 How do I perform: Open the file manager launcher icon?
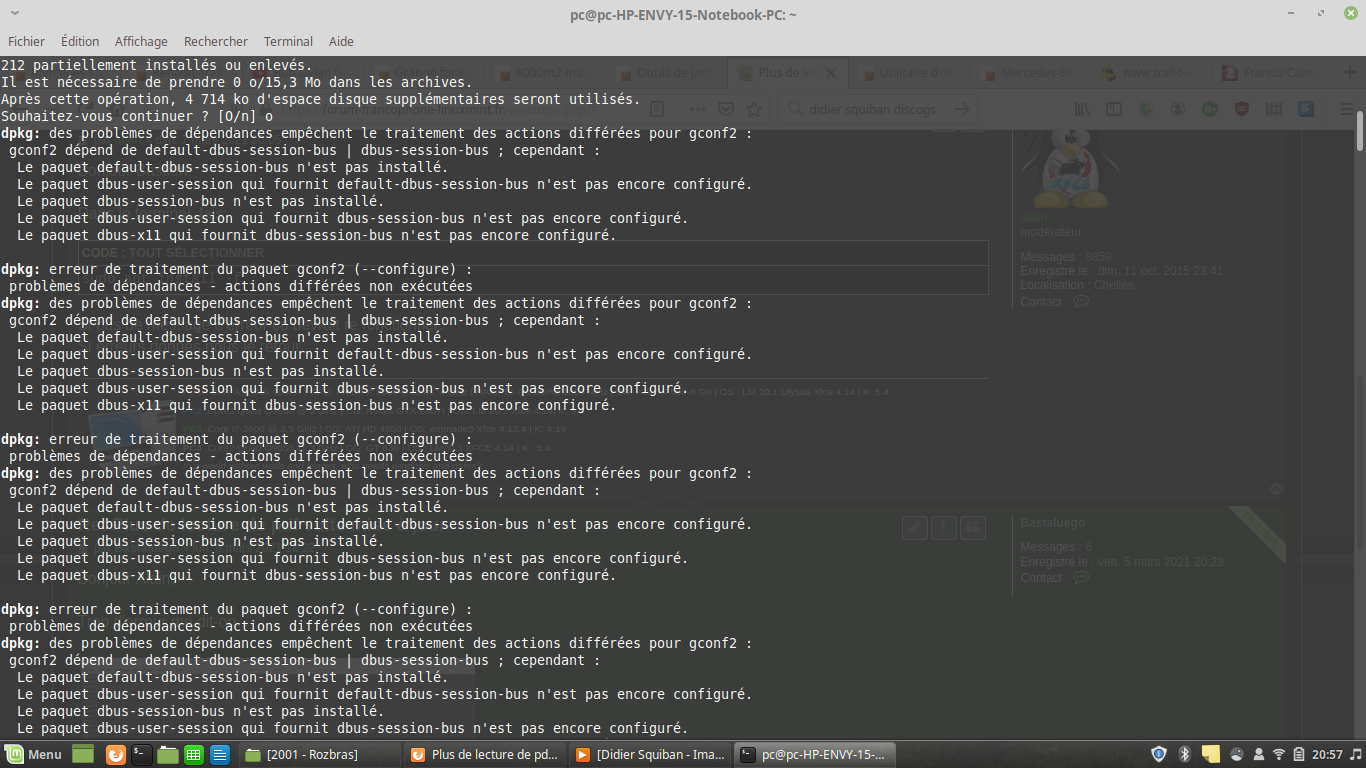168,754
